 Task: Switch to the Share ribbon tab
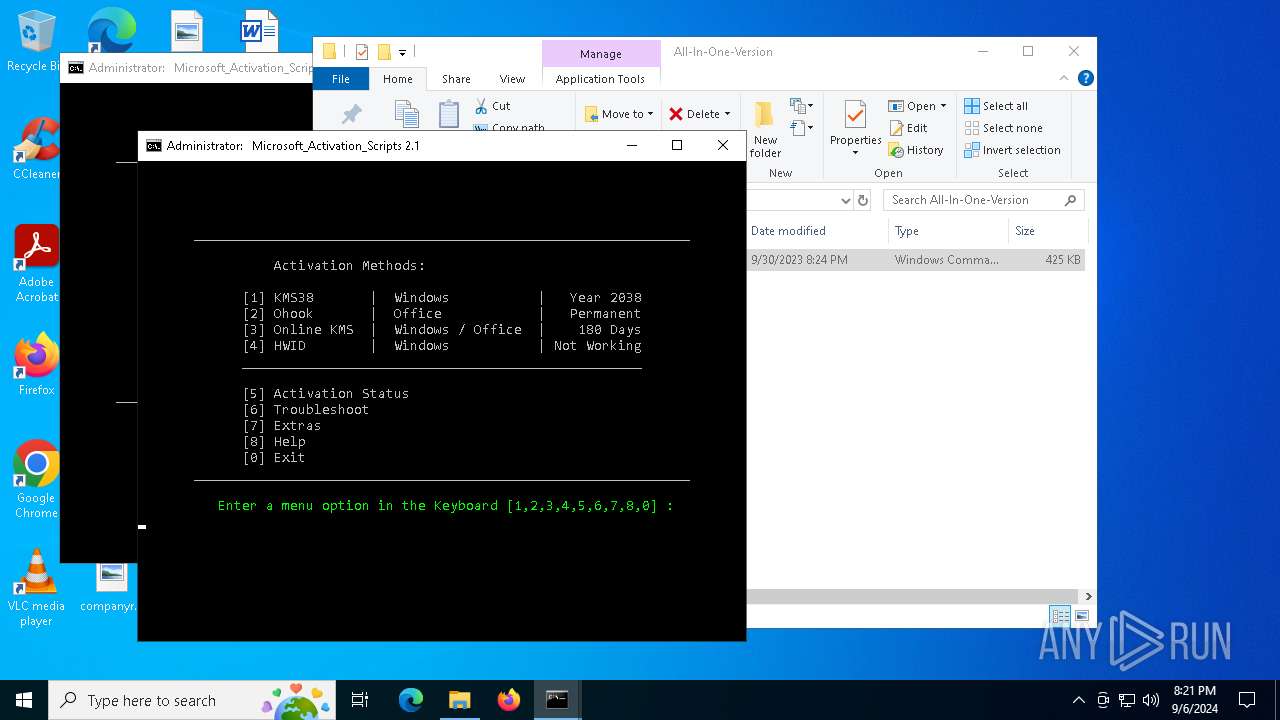[x=456, y=79]
